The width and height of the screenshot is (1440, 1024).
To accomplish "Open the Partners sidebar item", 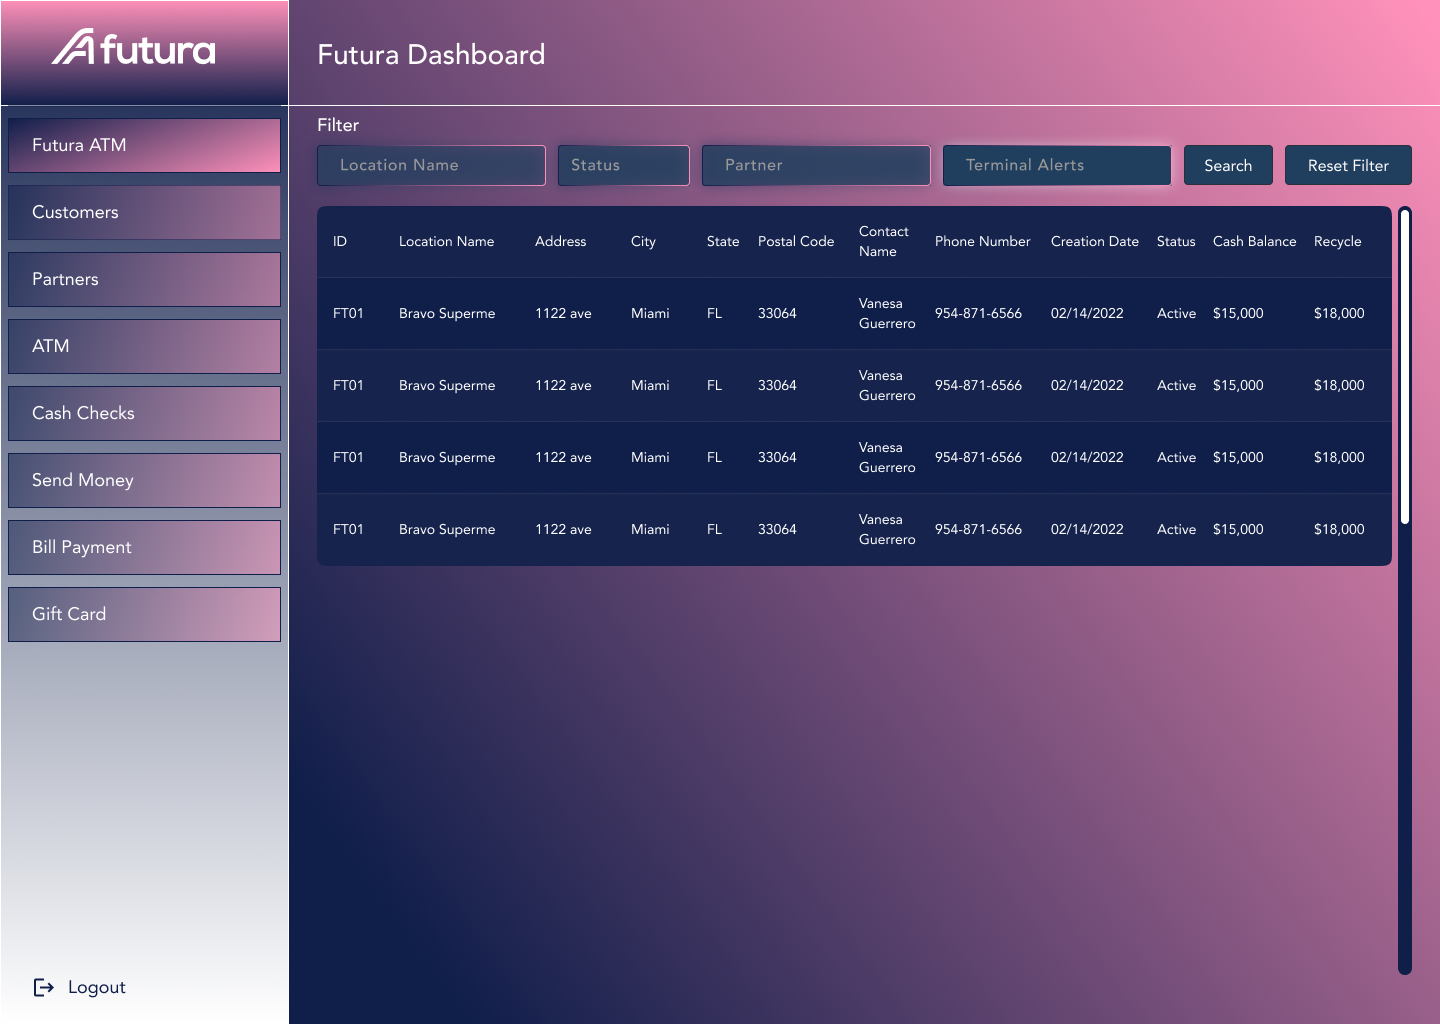I will coord(144,279).
